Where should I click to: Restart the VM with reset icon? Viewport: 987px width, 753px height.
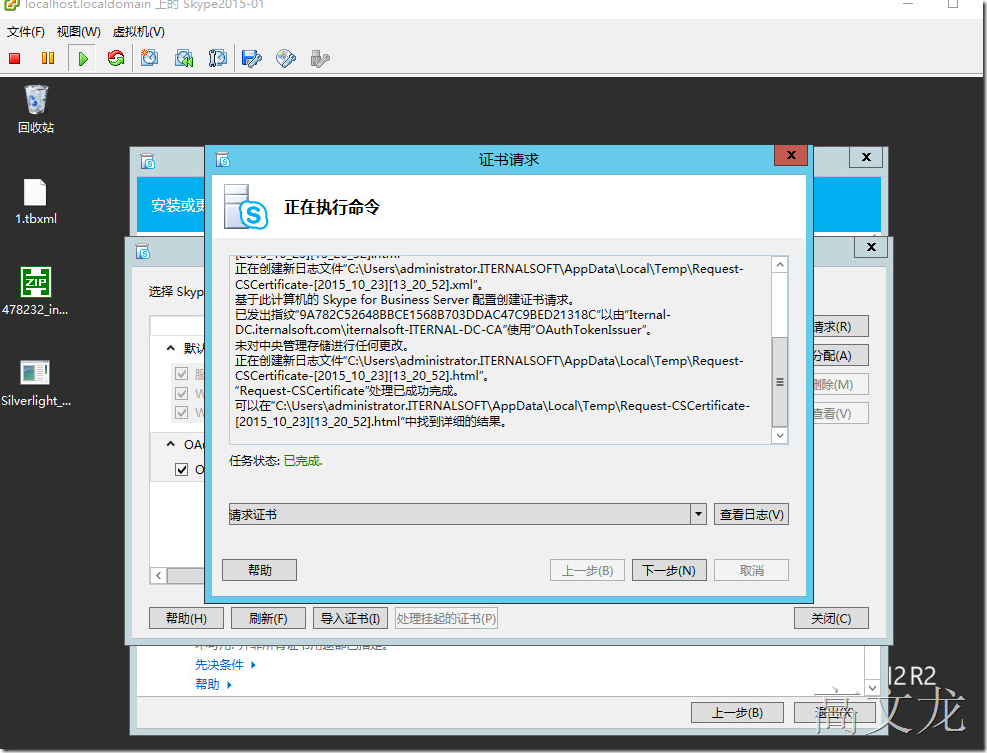point(116,59)
